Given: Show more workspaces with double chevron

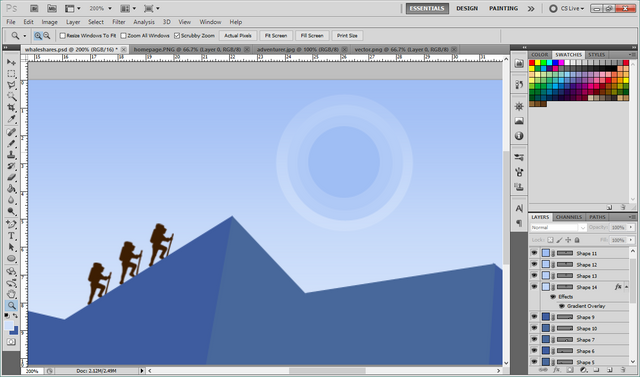Looking at the screenshot, I should click(531, 9).
